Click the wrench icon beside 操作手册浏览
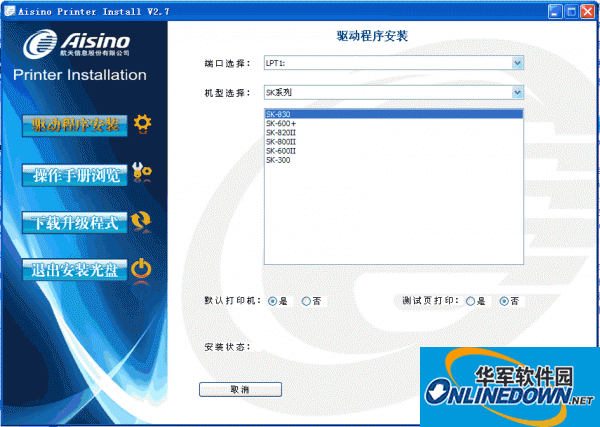Screen dimensions: 600x427 coord(142,172)
